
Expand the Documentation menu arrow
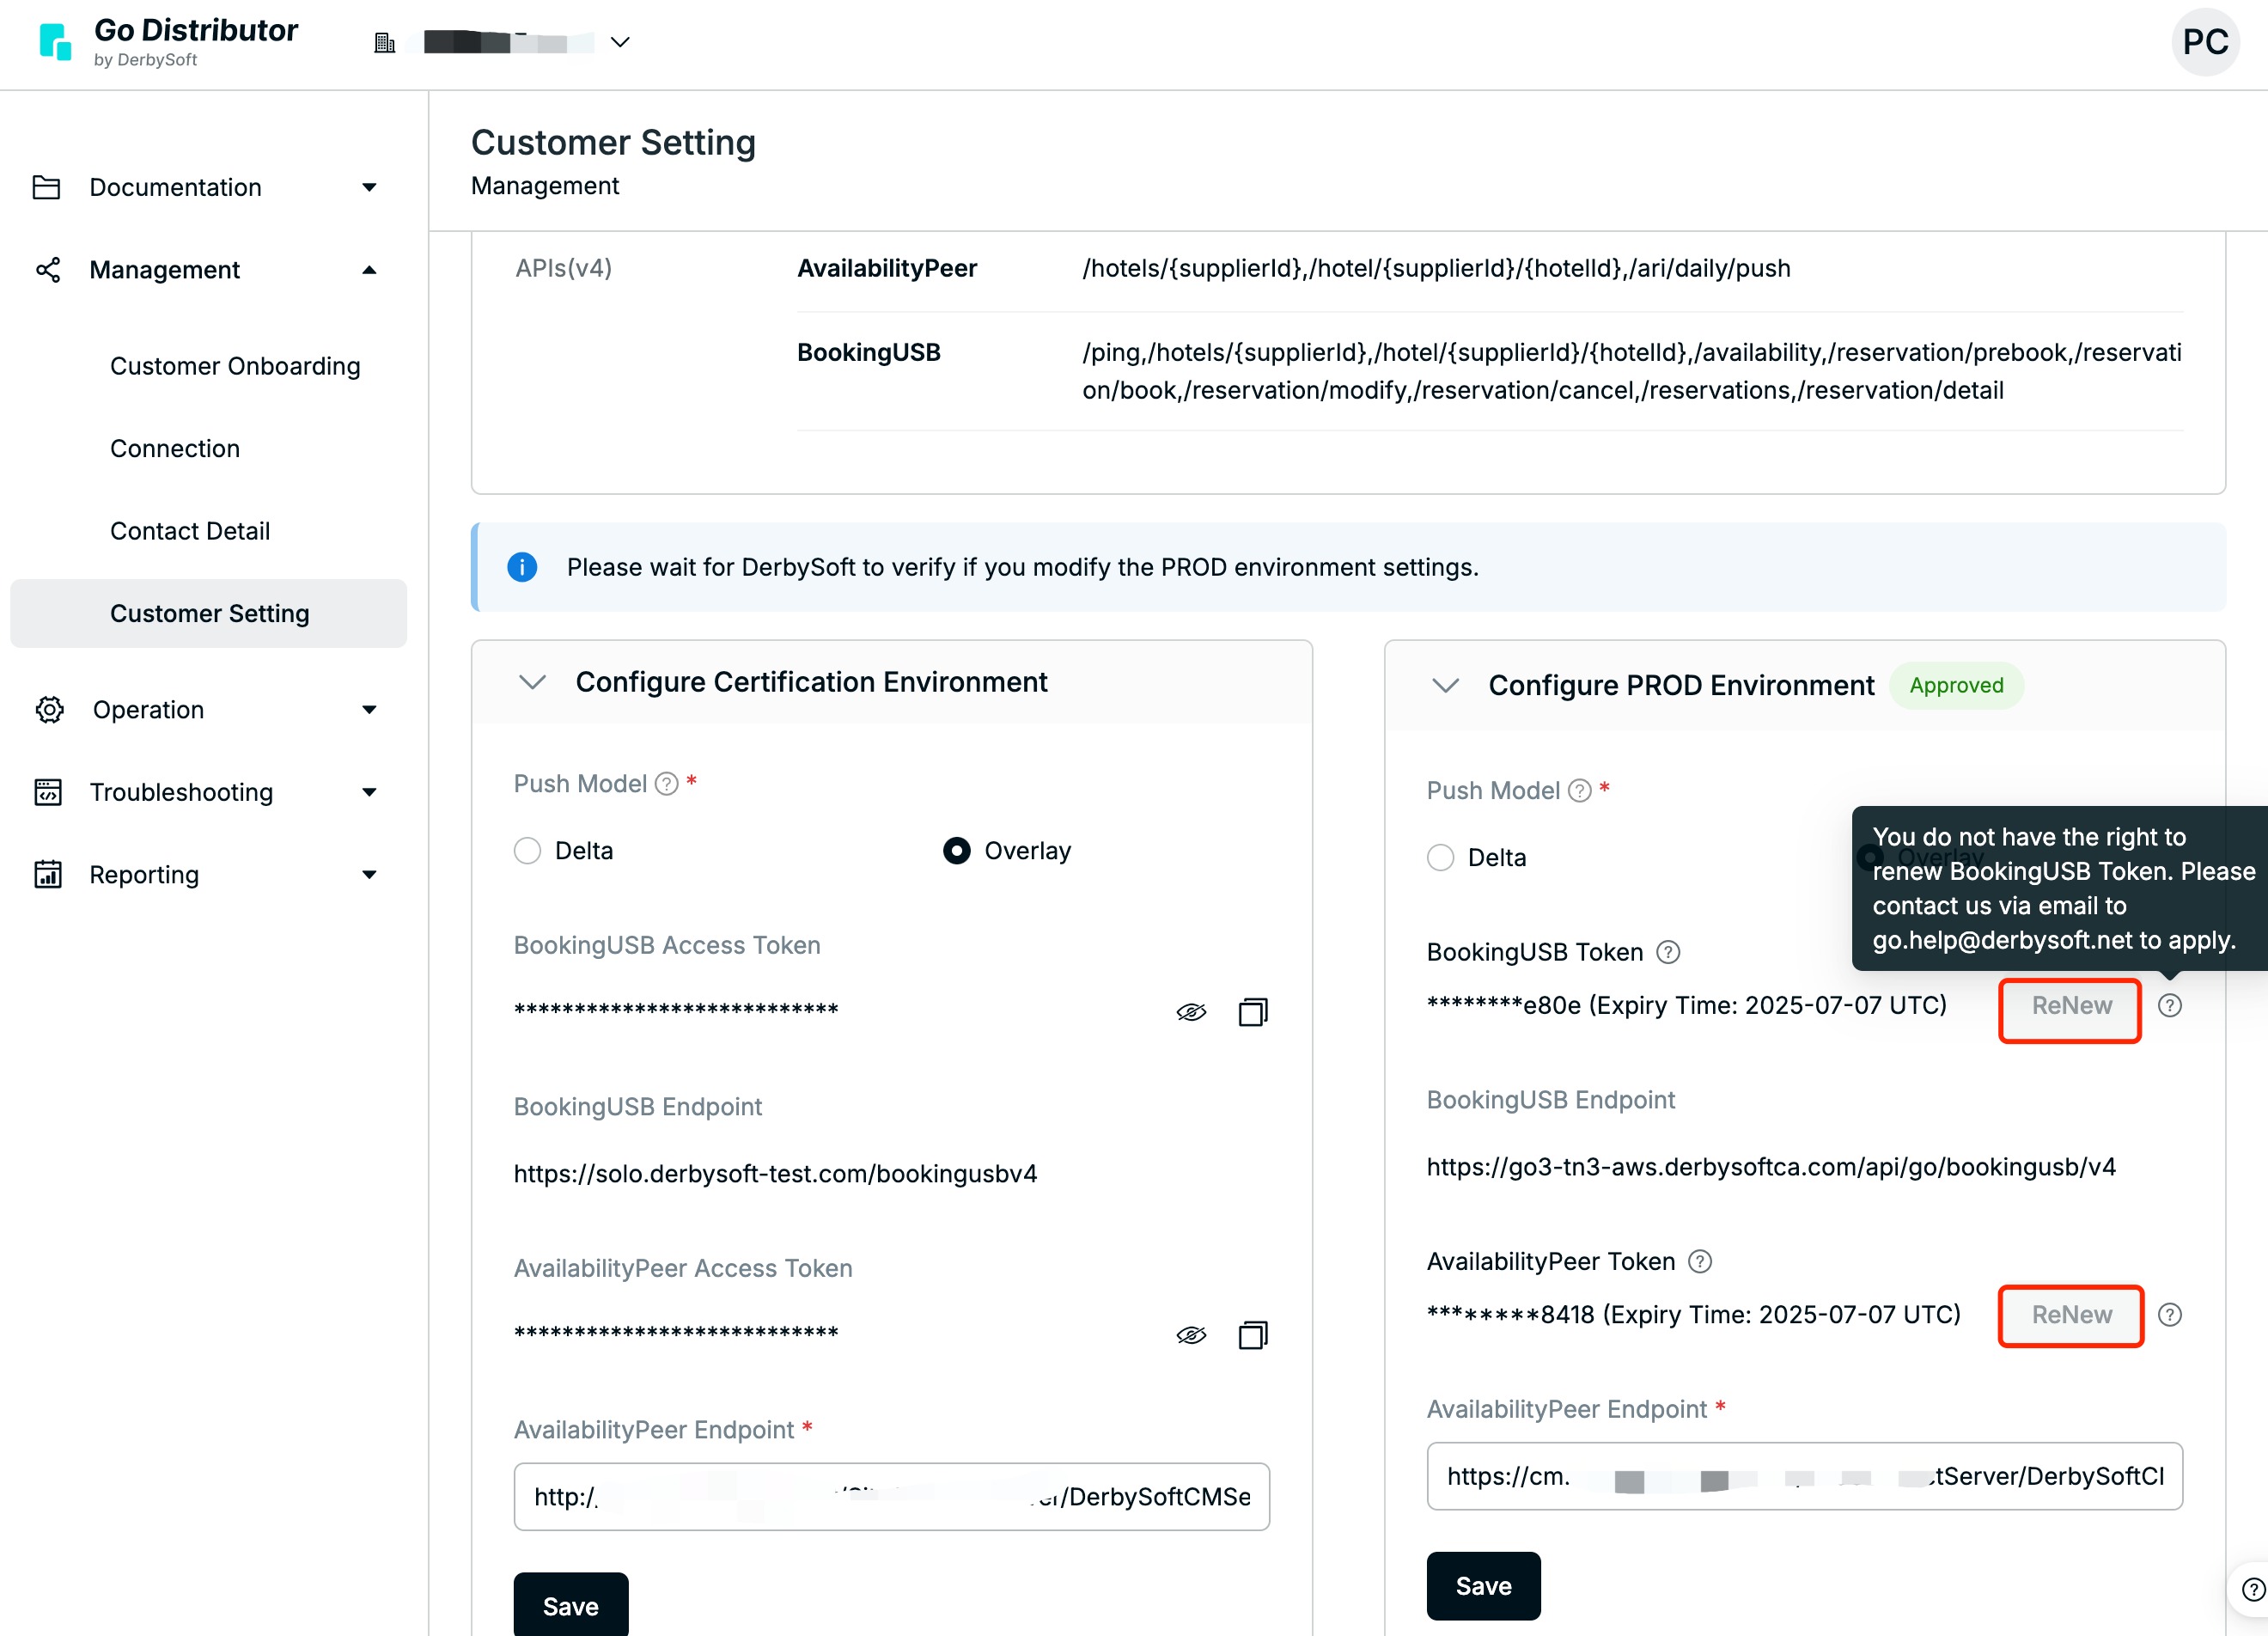click(x=369, y=187)
